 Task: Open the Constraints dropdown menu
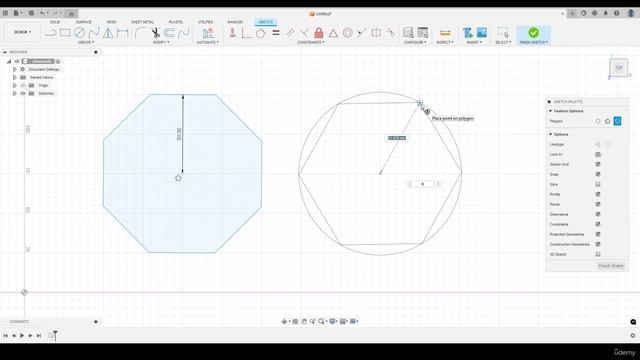[x=311, y=42]
